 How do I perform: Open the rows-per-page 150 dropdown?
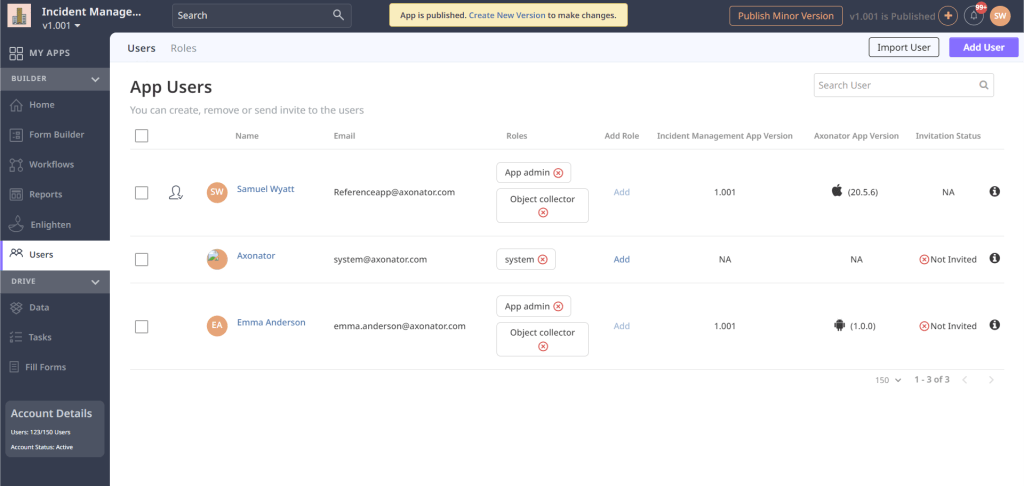[x=888, y=380]
